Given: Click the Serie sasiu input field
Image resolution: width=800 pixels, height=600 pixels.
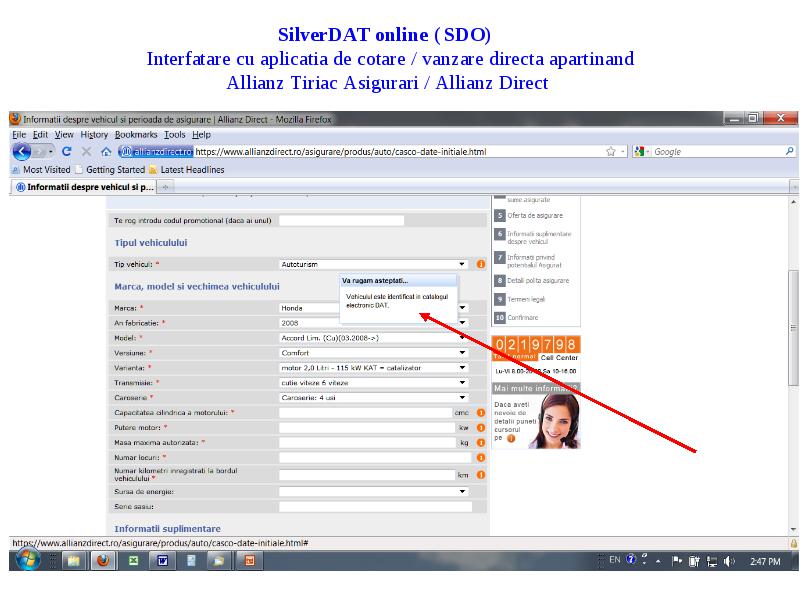Looking at the screenshot, I should click(x=376, y=507).
